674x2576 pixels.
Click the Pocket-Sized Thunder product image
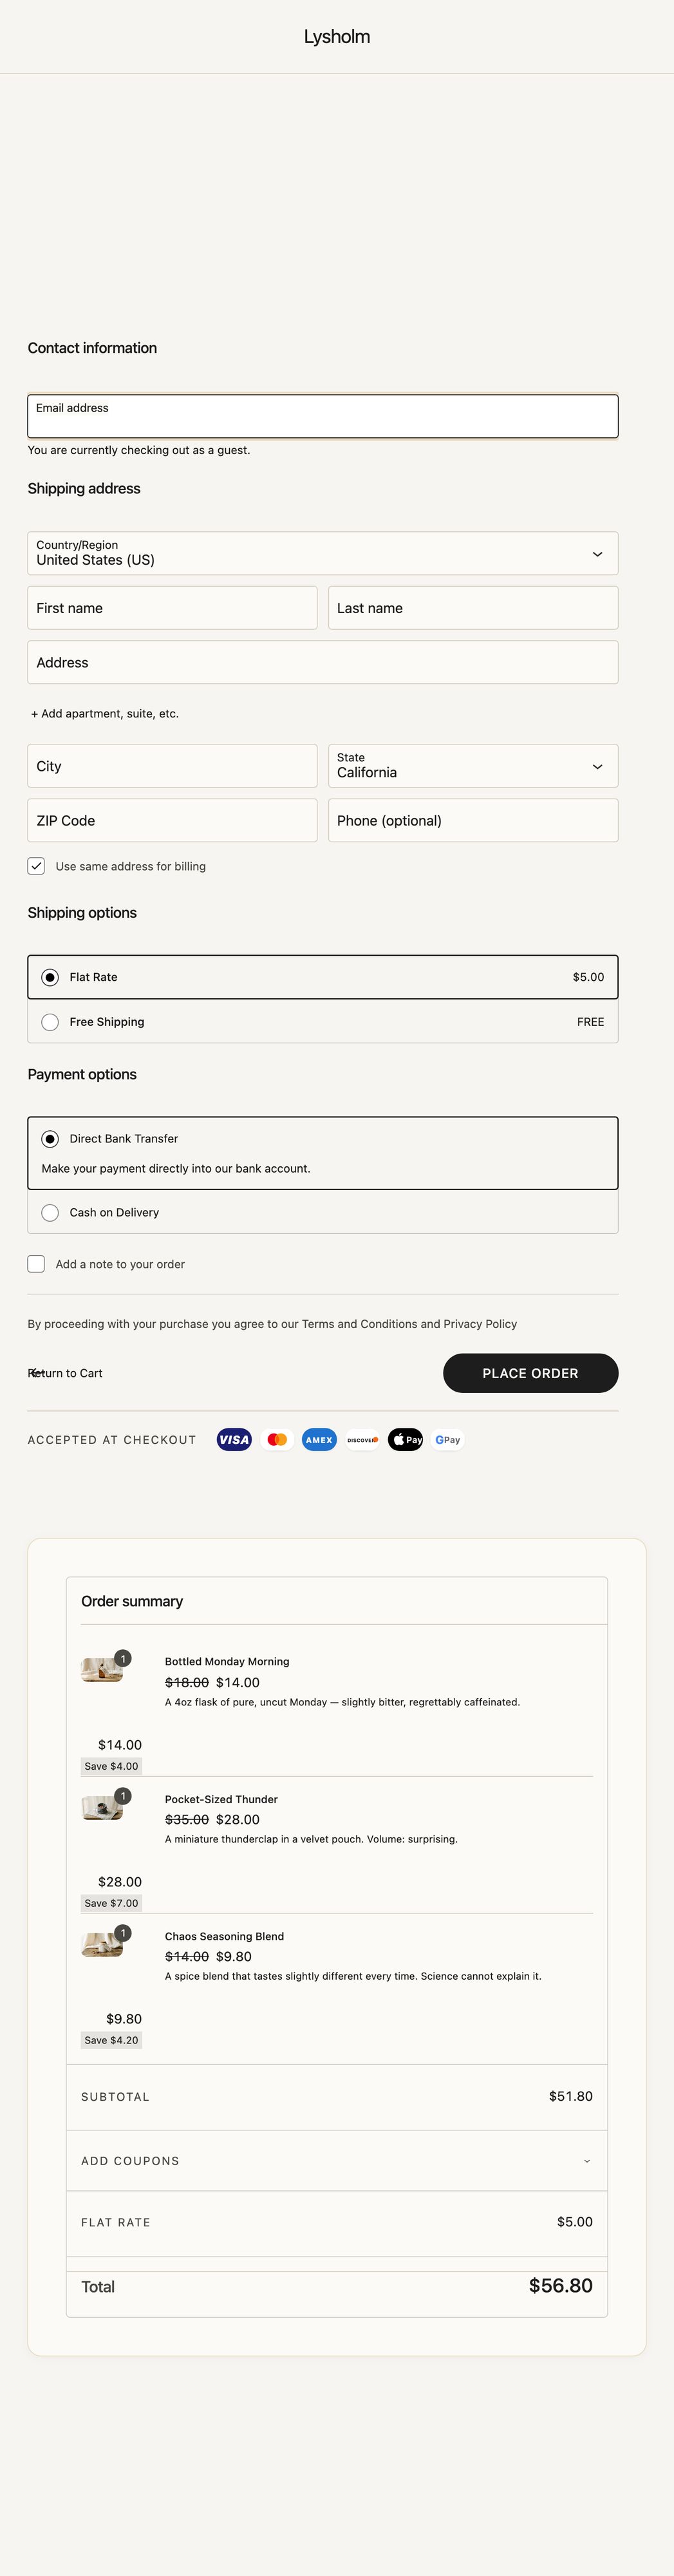tap(102, 1807)
